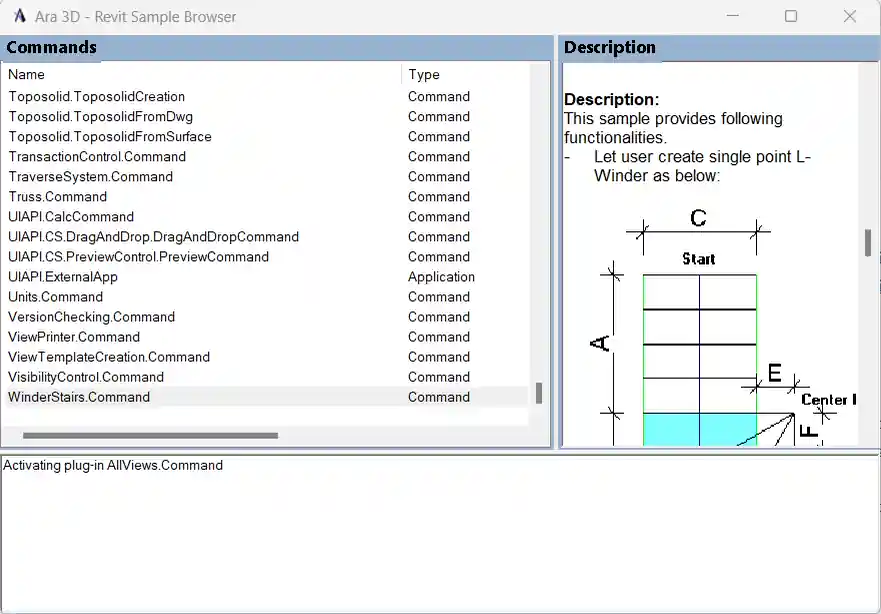The width and height of the screenshot is (881, 614).
Task: Select the VisibilityControl.Command sample
Action: [87, 377]
